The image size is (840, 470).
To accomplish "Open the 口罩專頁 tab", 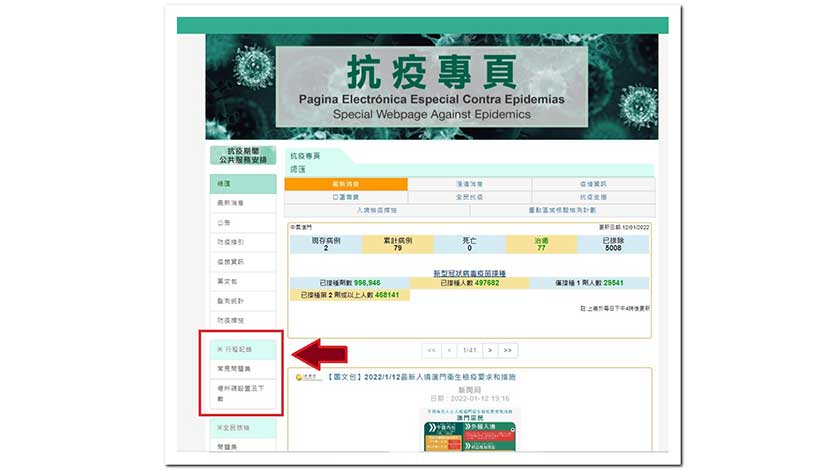I will (346, 197).
